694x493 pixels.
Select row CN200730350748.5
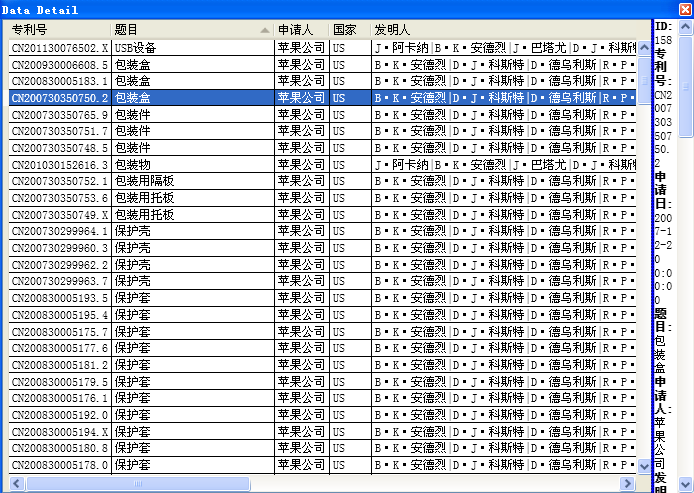click(322, 147)
